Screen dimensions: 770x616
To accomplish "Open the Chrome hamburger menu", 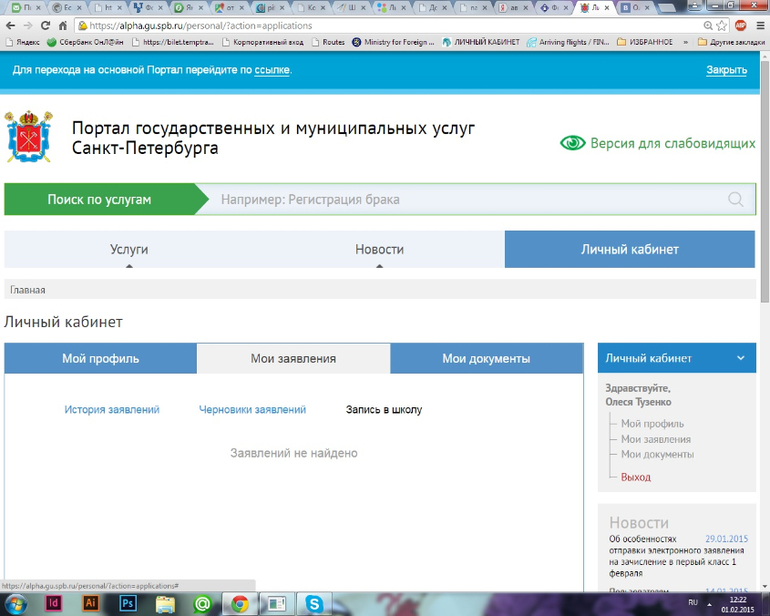I will (760, 26).
